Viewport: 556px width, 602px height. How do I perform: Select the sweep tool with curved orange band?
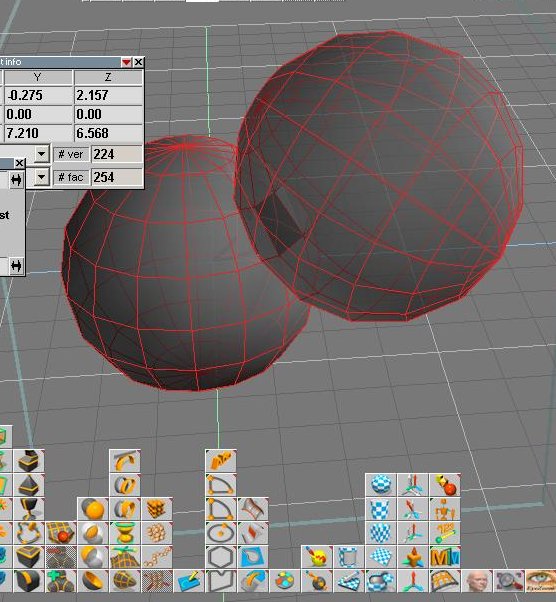(125, 461)
